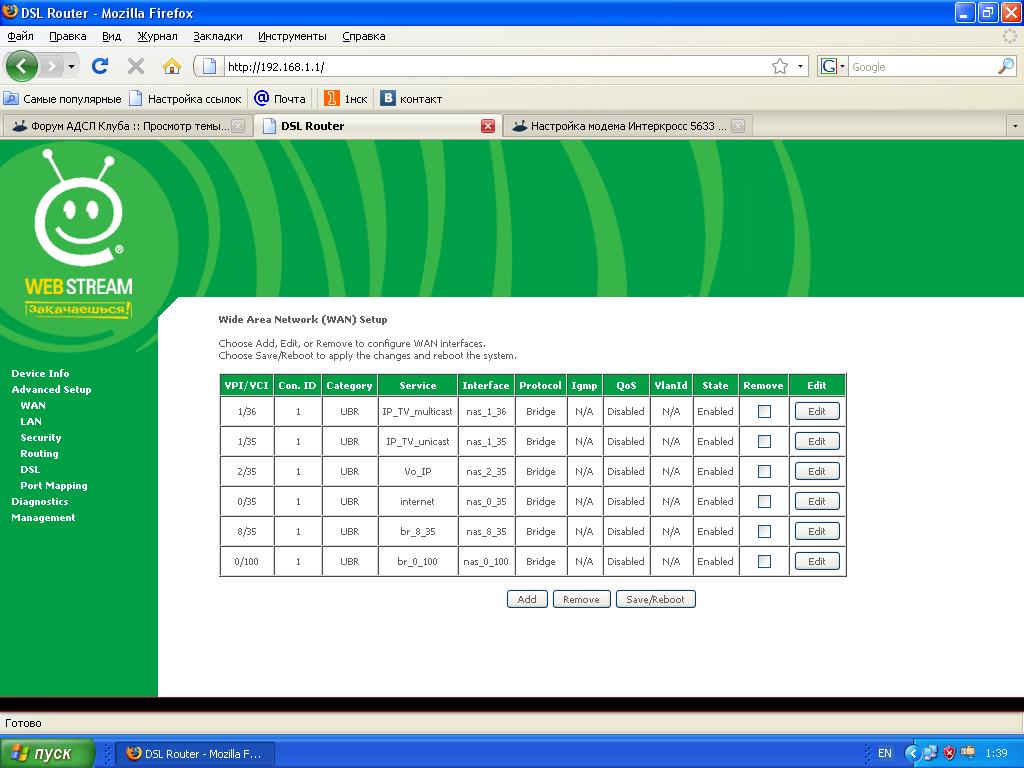Check Remove for br_0_100 row
The height and width of the screenshot is (768, 1024).
pos(764,562)
